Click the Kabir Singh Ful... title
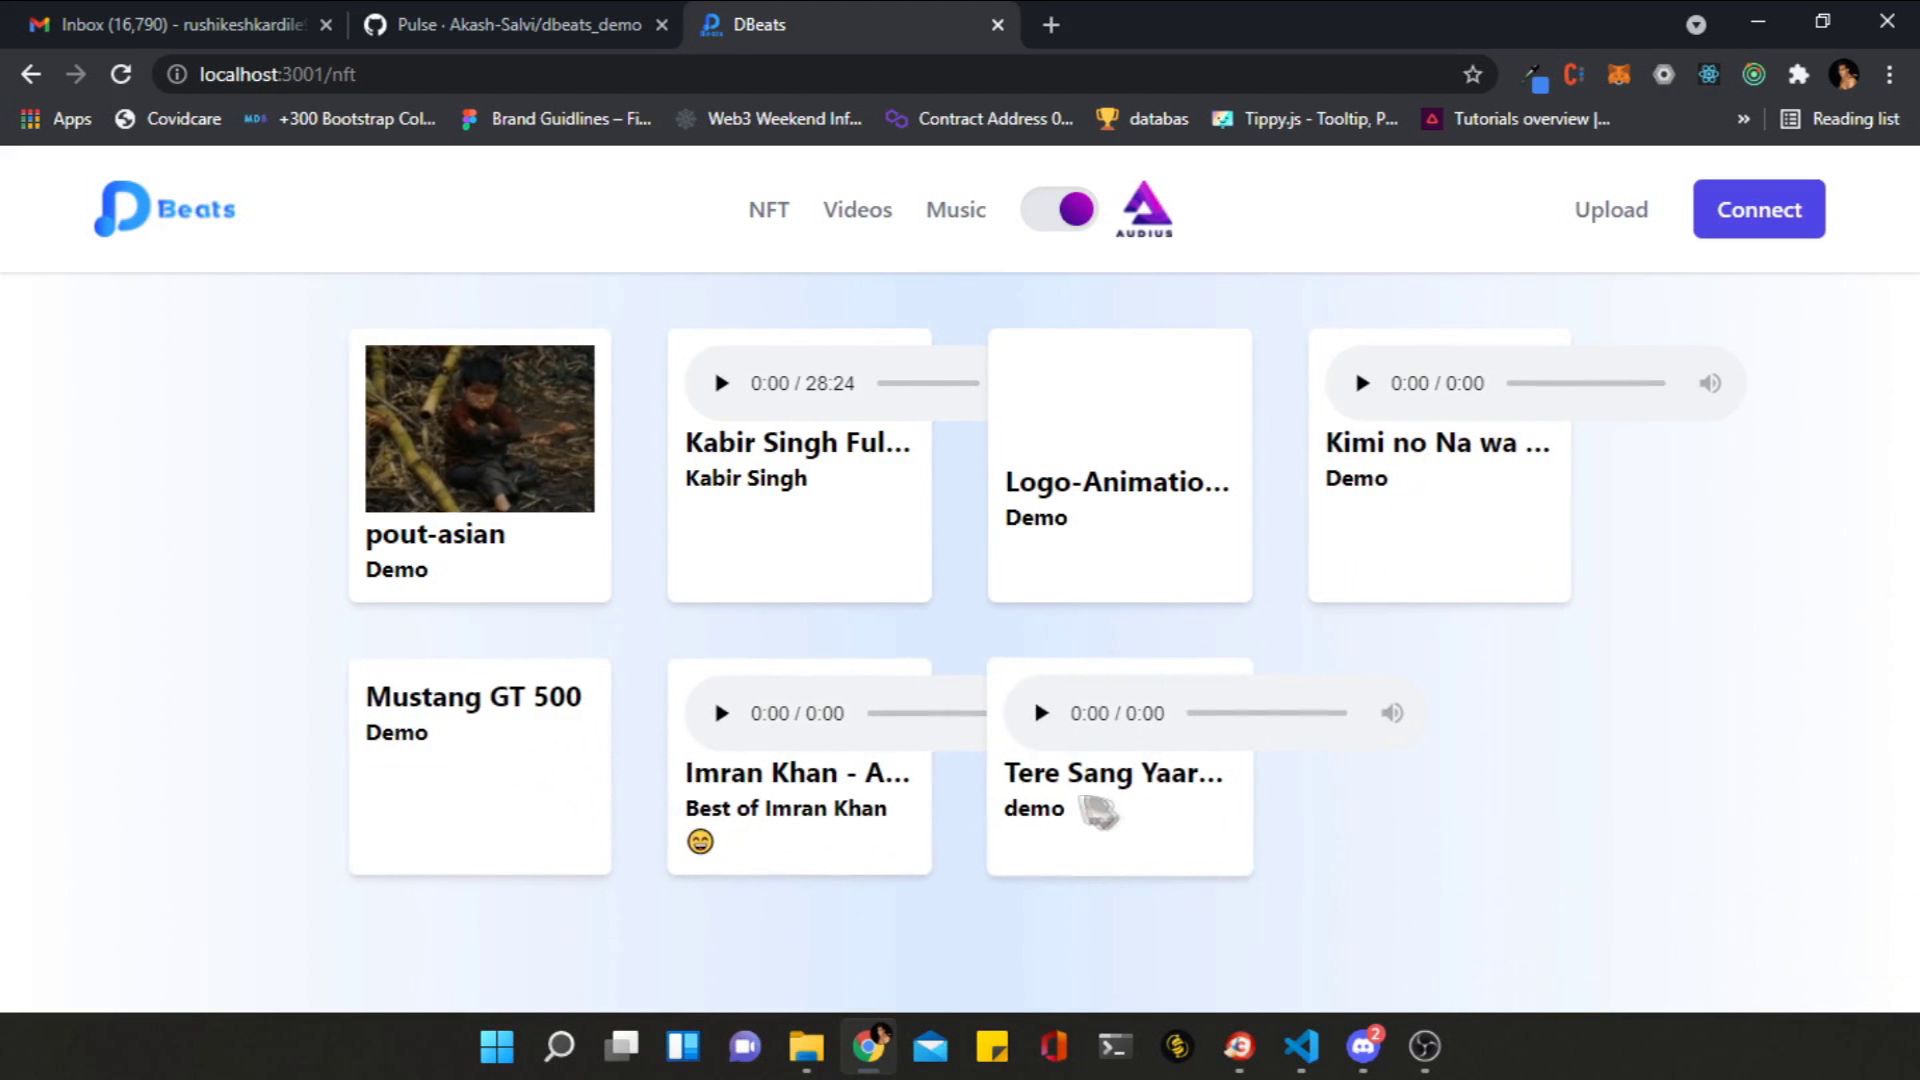Viewport: 1920px width, 1080px height. (798, 442)
